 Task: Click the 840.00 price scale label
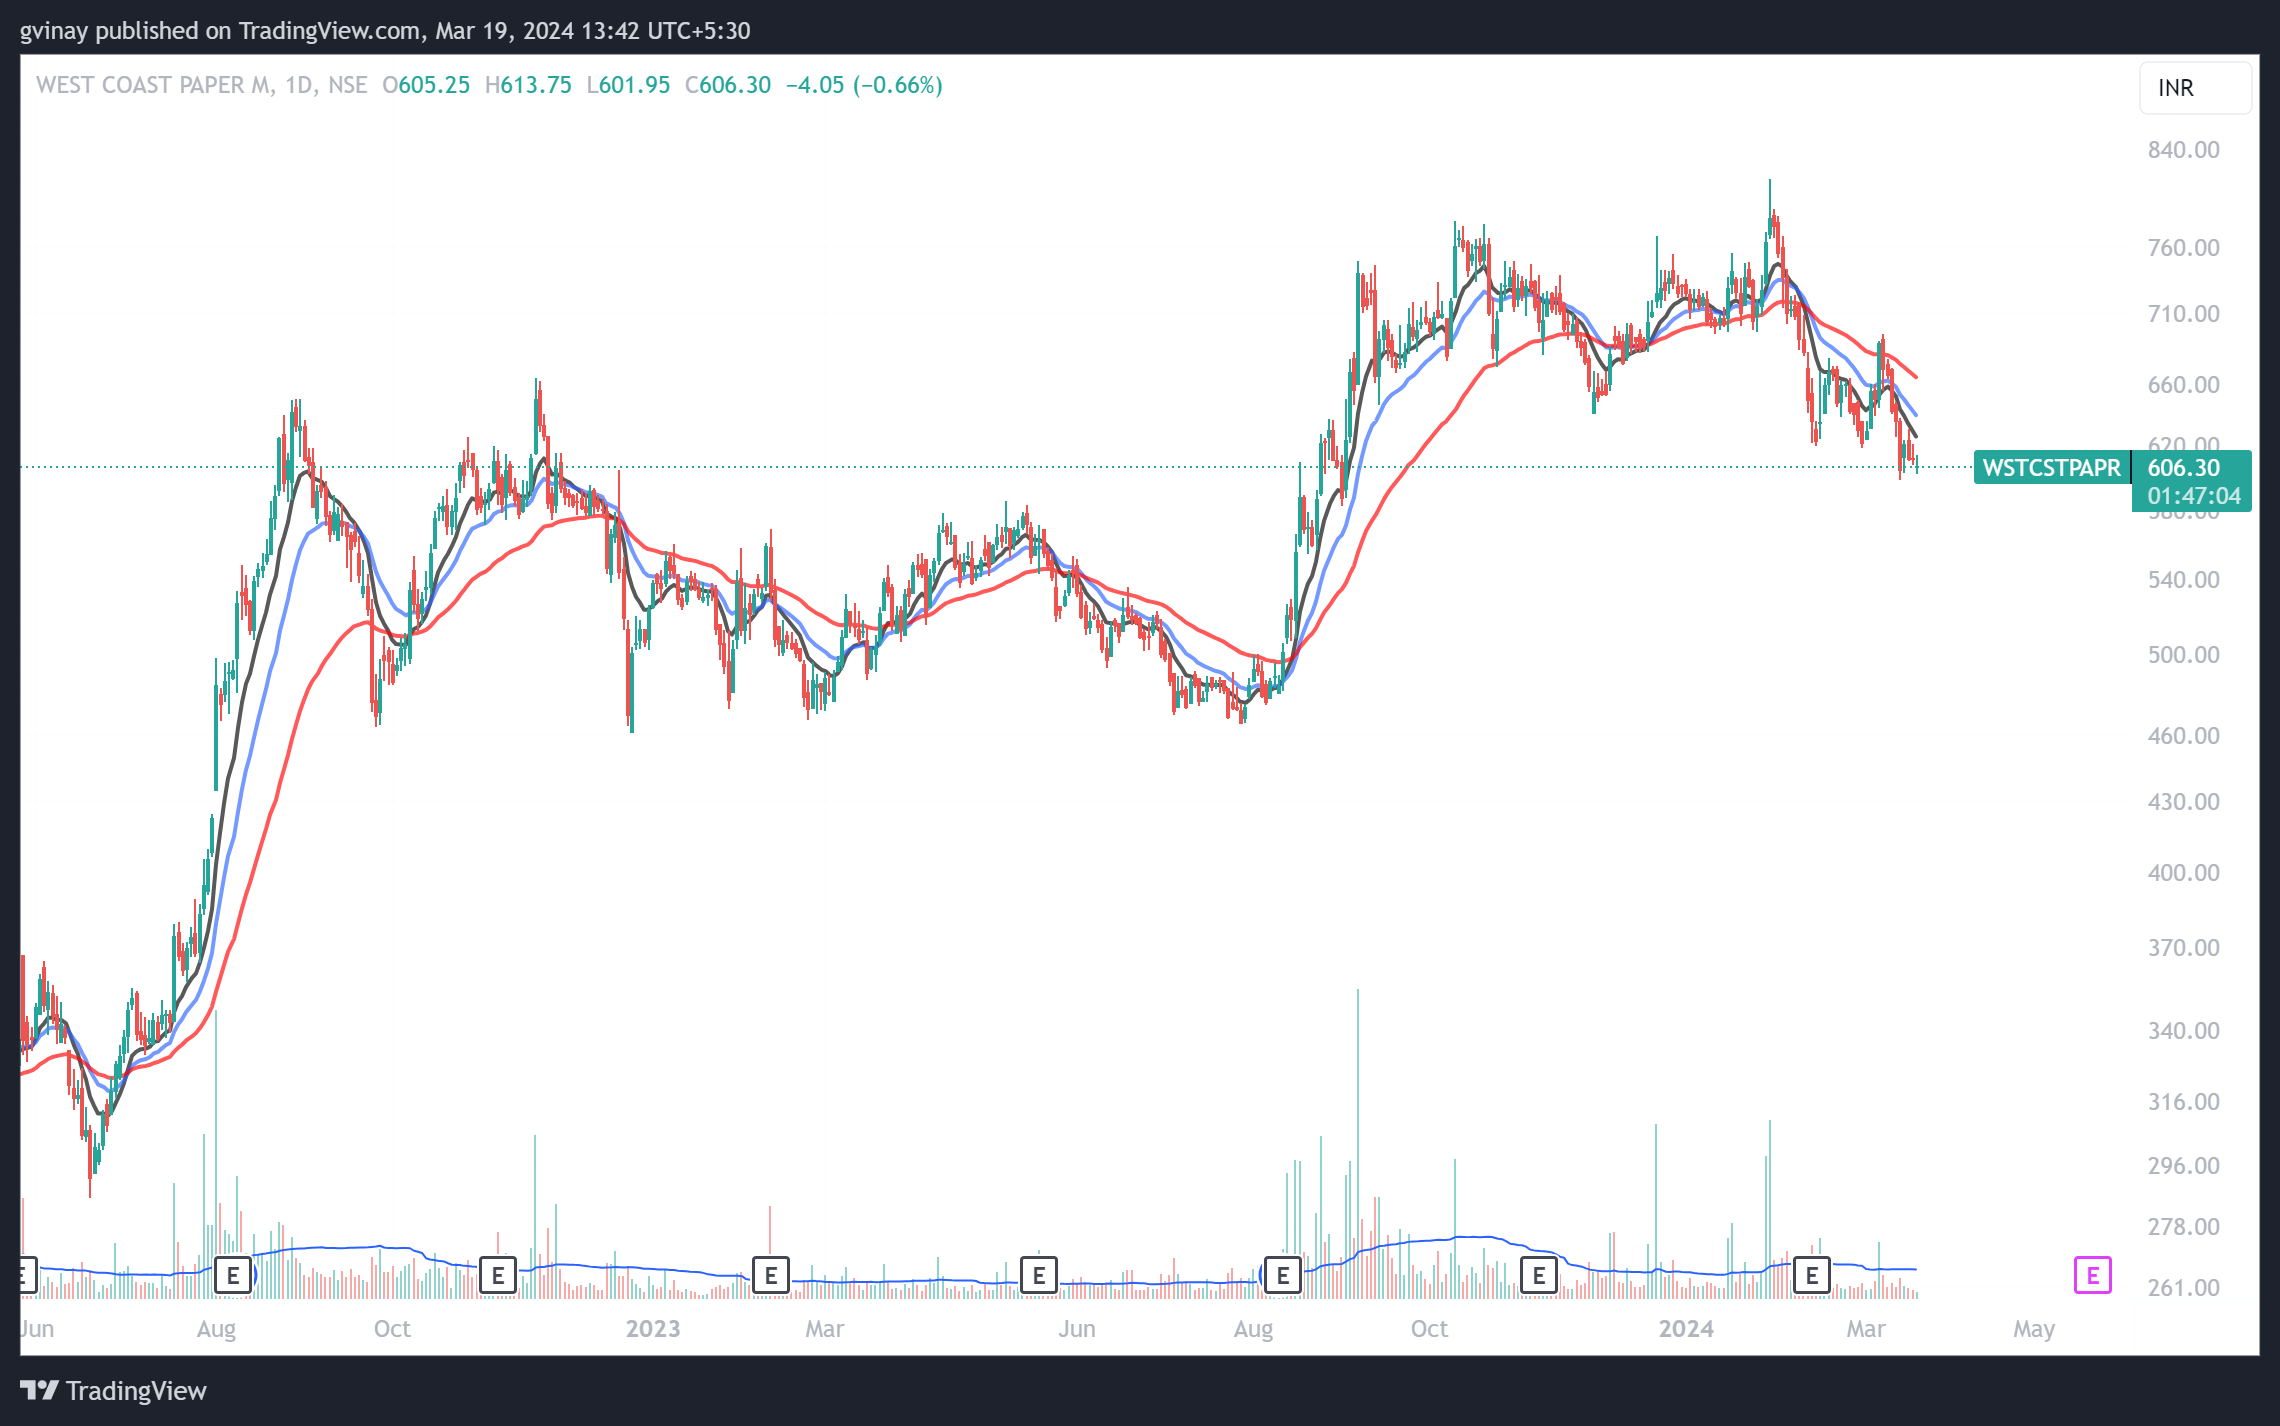click(2183, 150)
